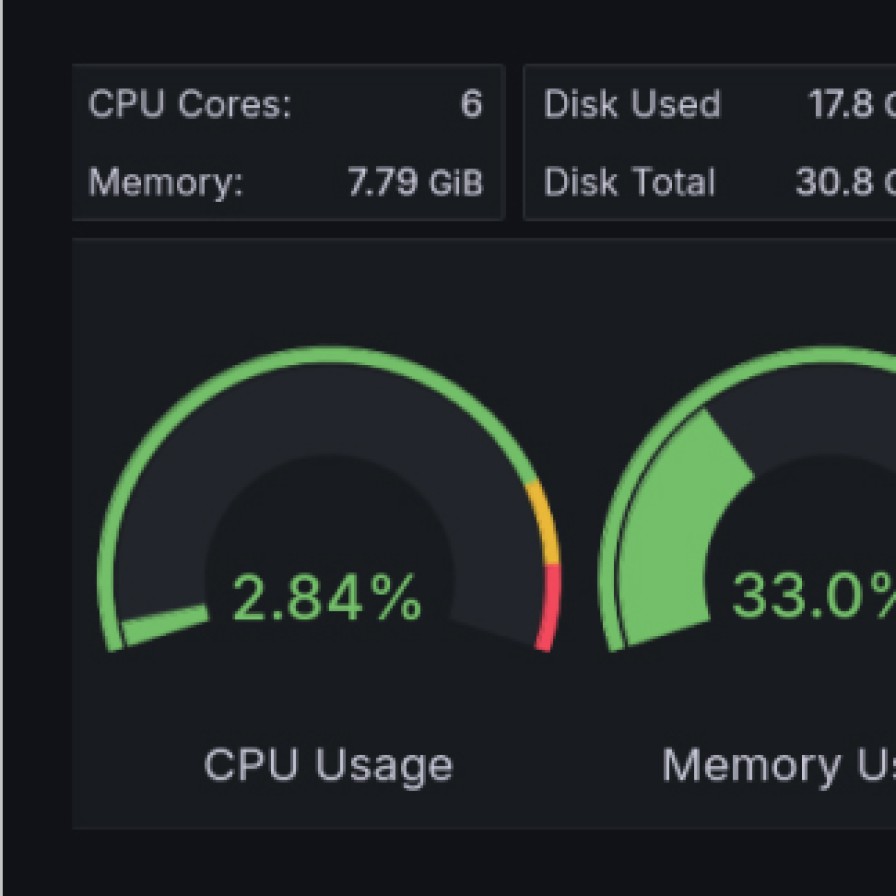The width and height of the screenshot is (896, 896).
Task: Click the CPU Cores label
Action: click(x=190, y=105)
